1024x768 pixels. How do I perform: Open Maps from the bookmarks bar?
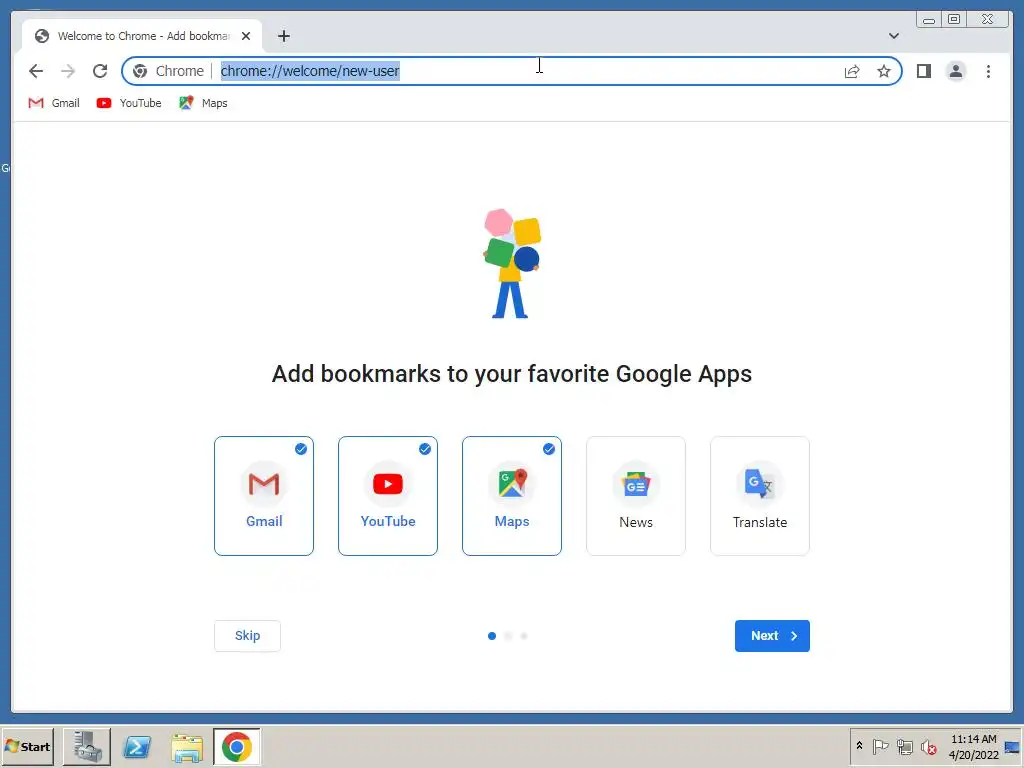(x=203, y=103)
